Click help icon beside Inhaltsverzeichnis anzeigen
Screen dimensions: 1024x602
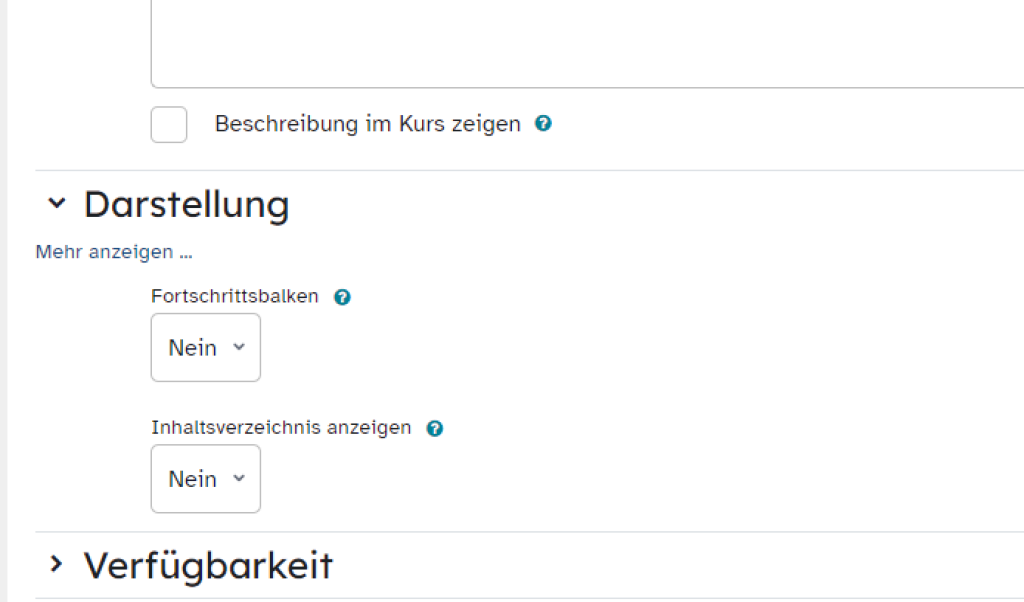[x=434, y=428]
